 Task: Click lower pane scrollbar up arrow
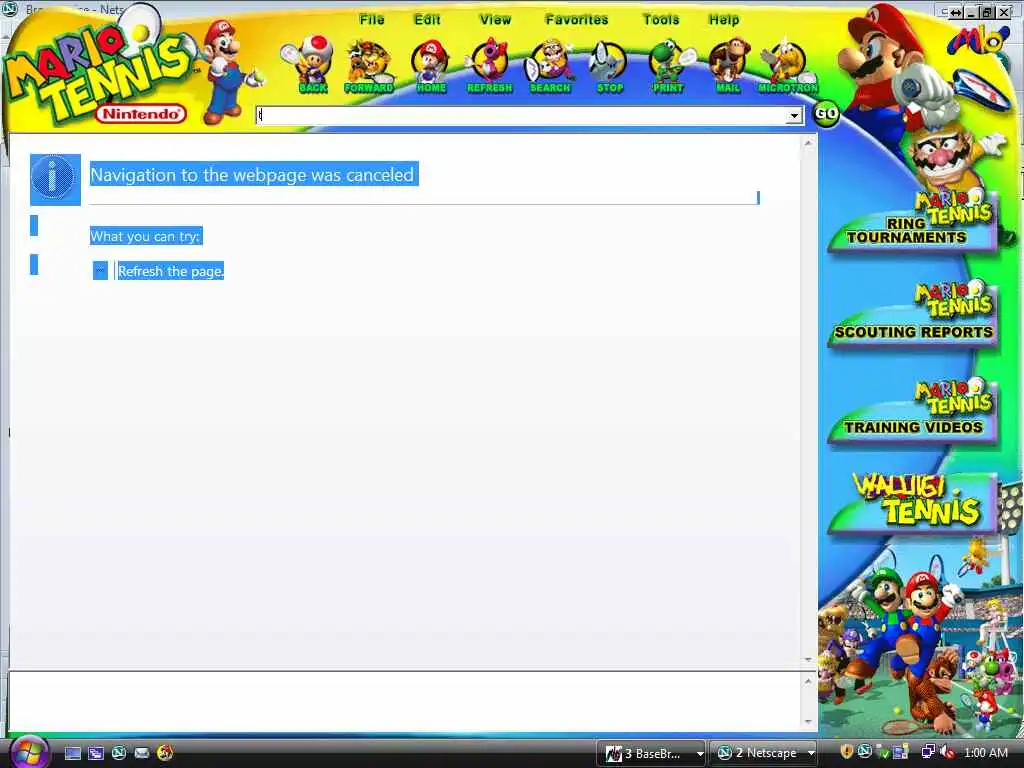pyautogui.click(x=808, y=681)
